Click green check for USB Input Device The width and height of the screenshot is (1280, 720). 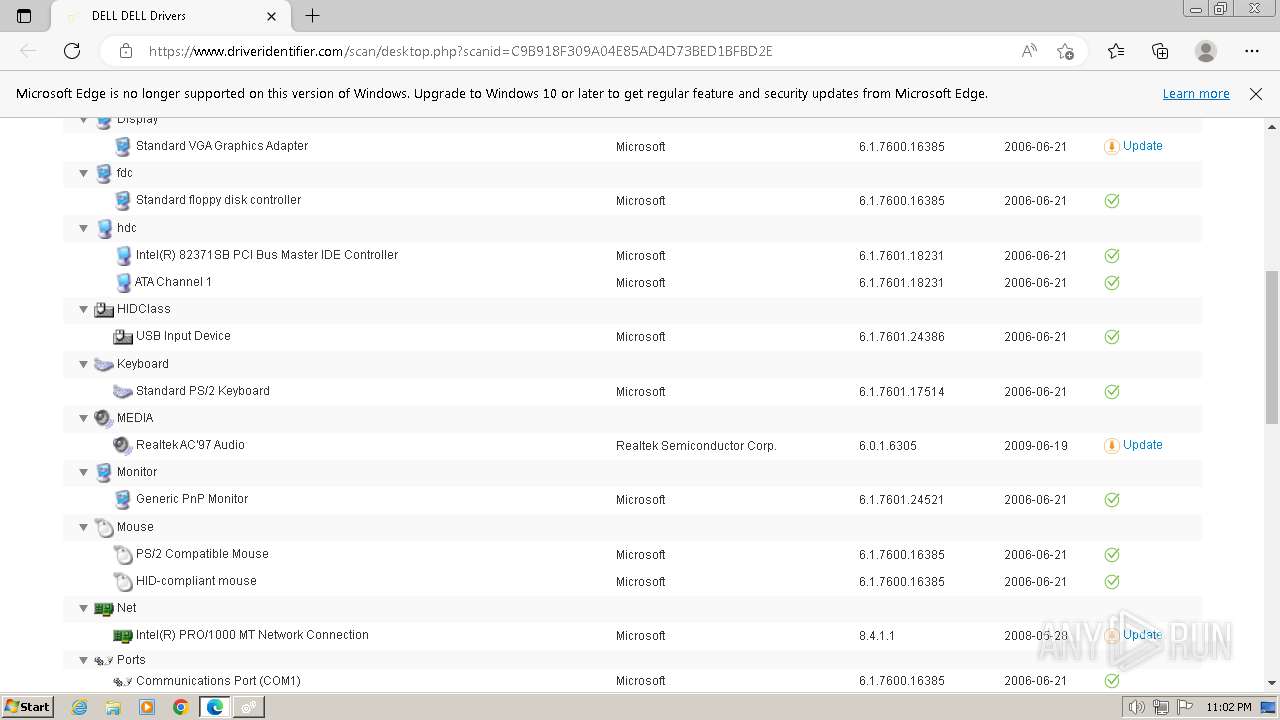point(1111,337)
